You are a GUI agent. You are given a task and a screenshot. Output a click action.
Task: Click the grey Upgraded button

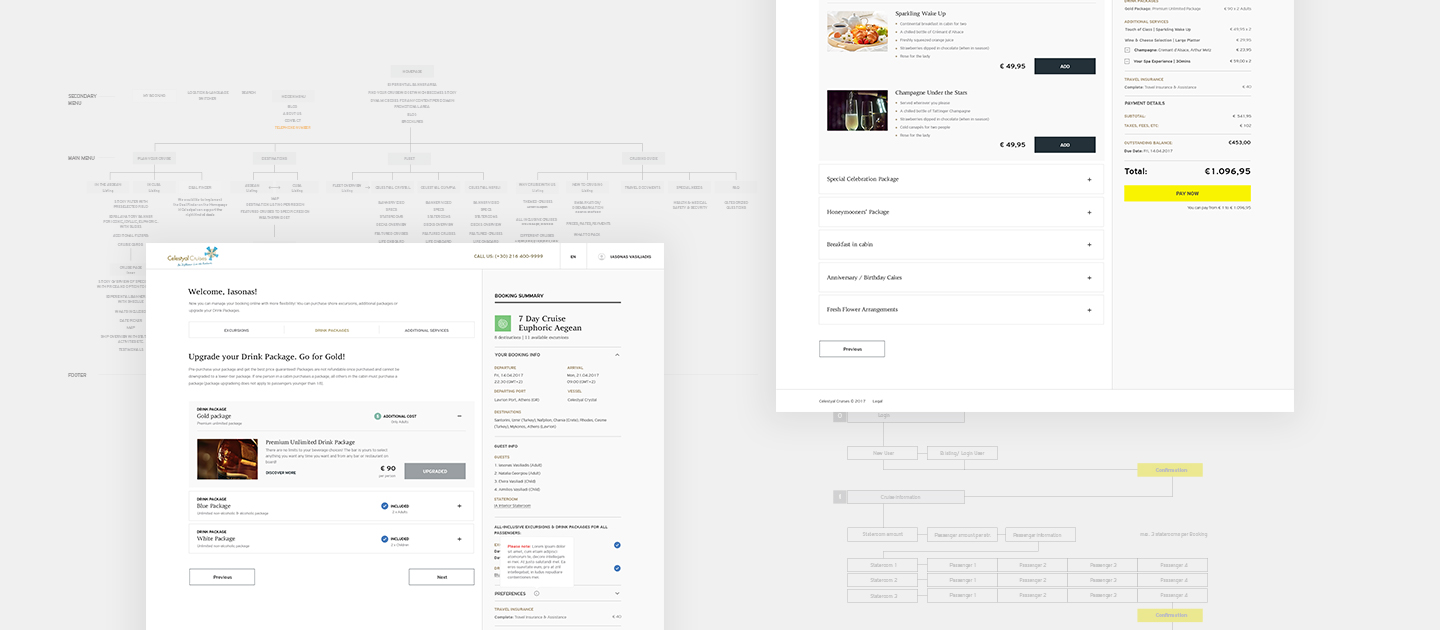(x=435, y=471)
